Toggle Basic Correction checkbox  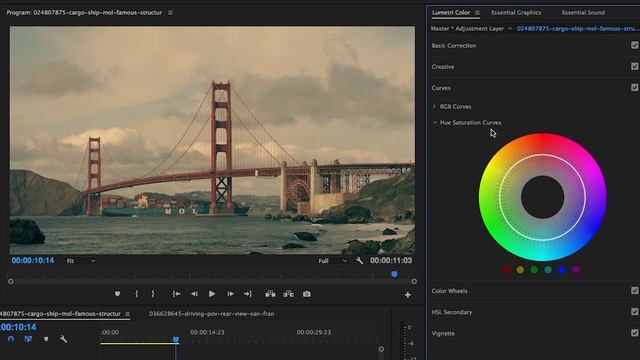635,45
